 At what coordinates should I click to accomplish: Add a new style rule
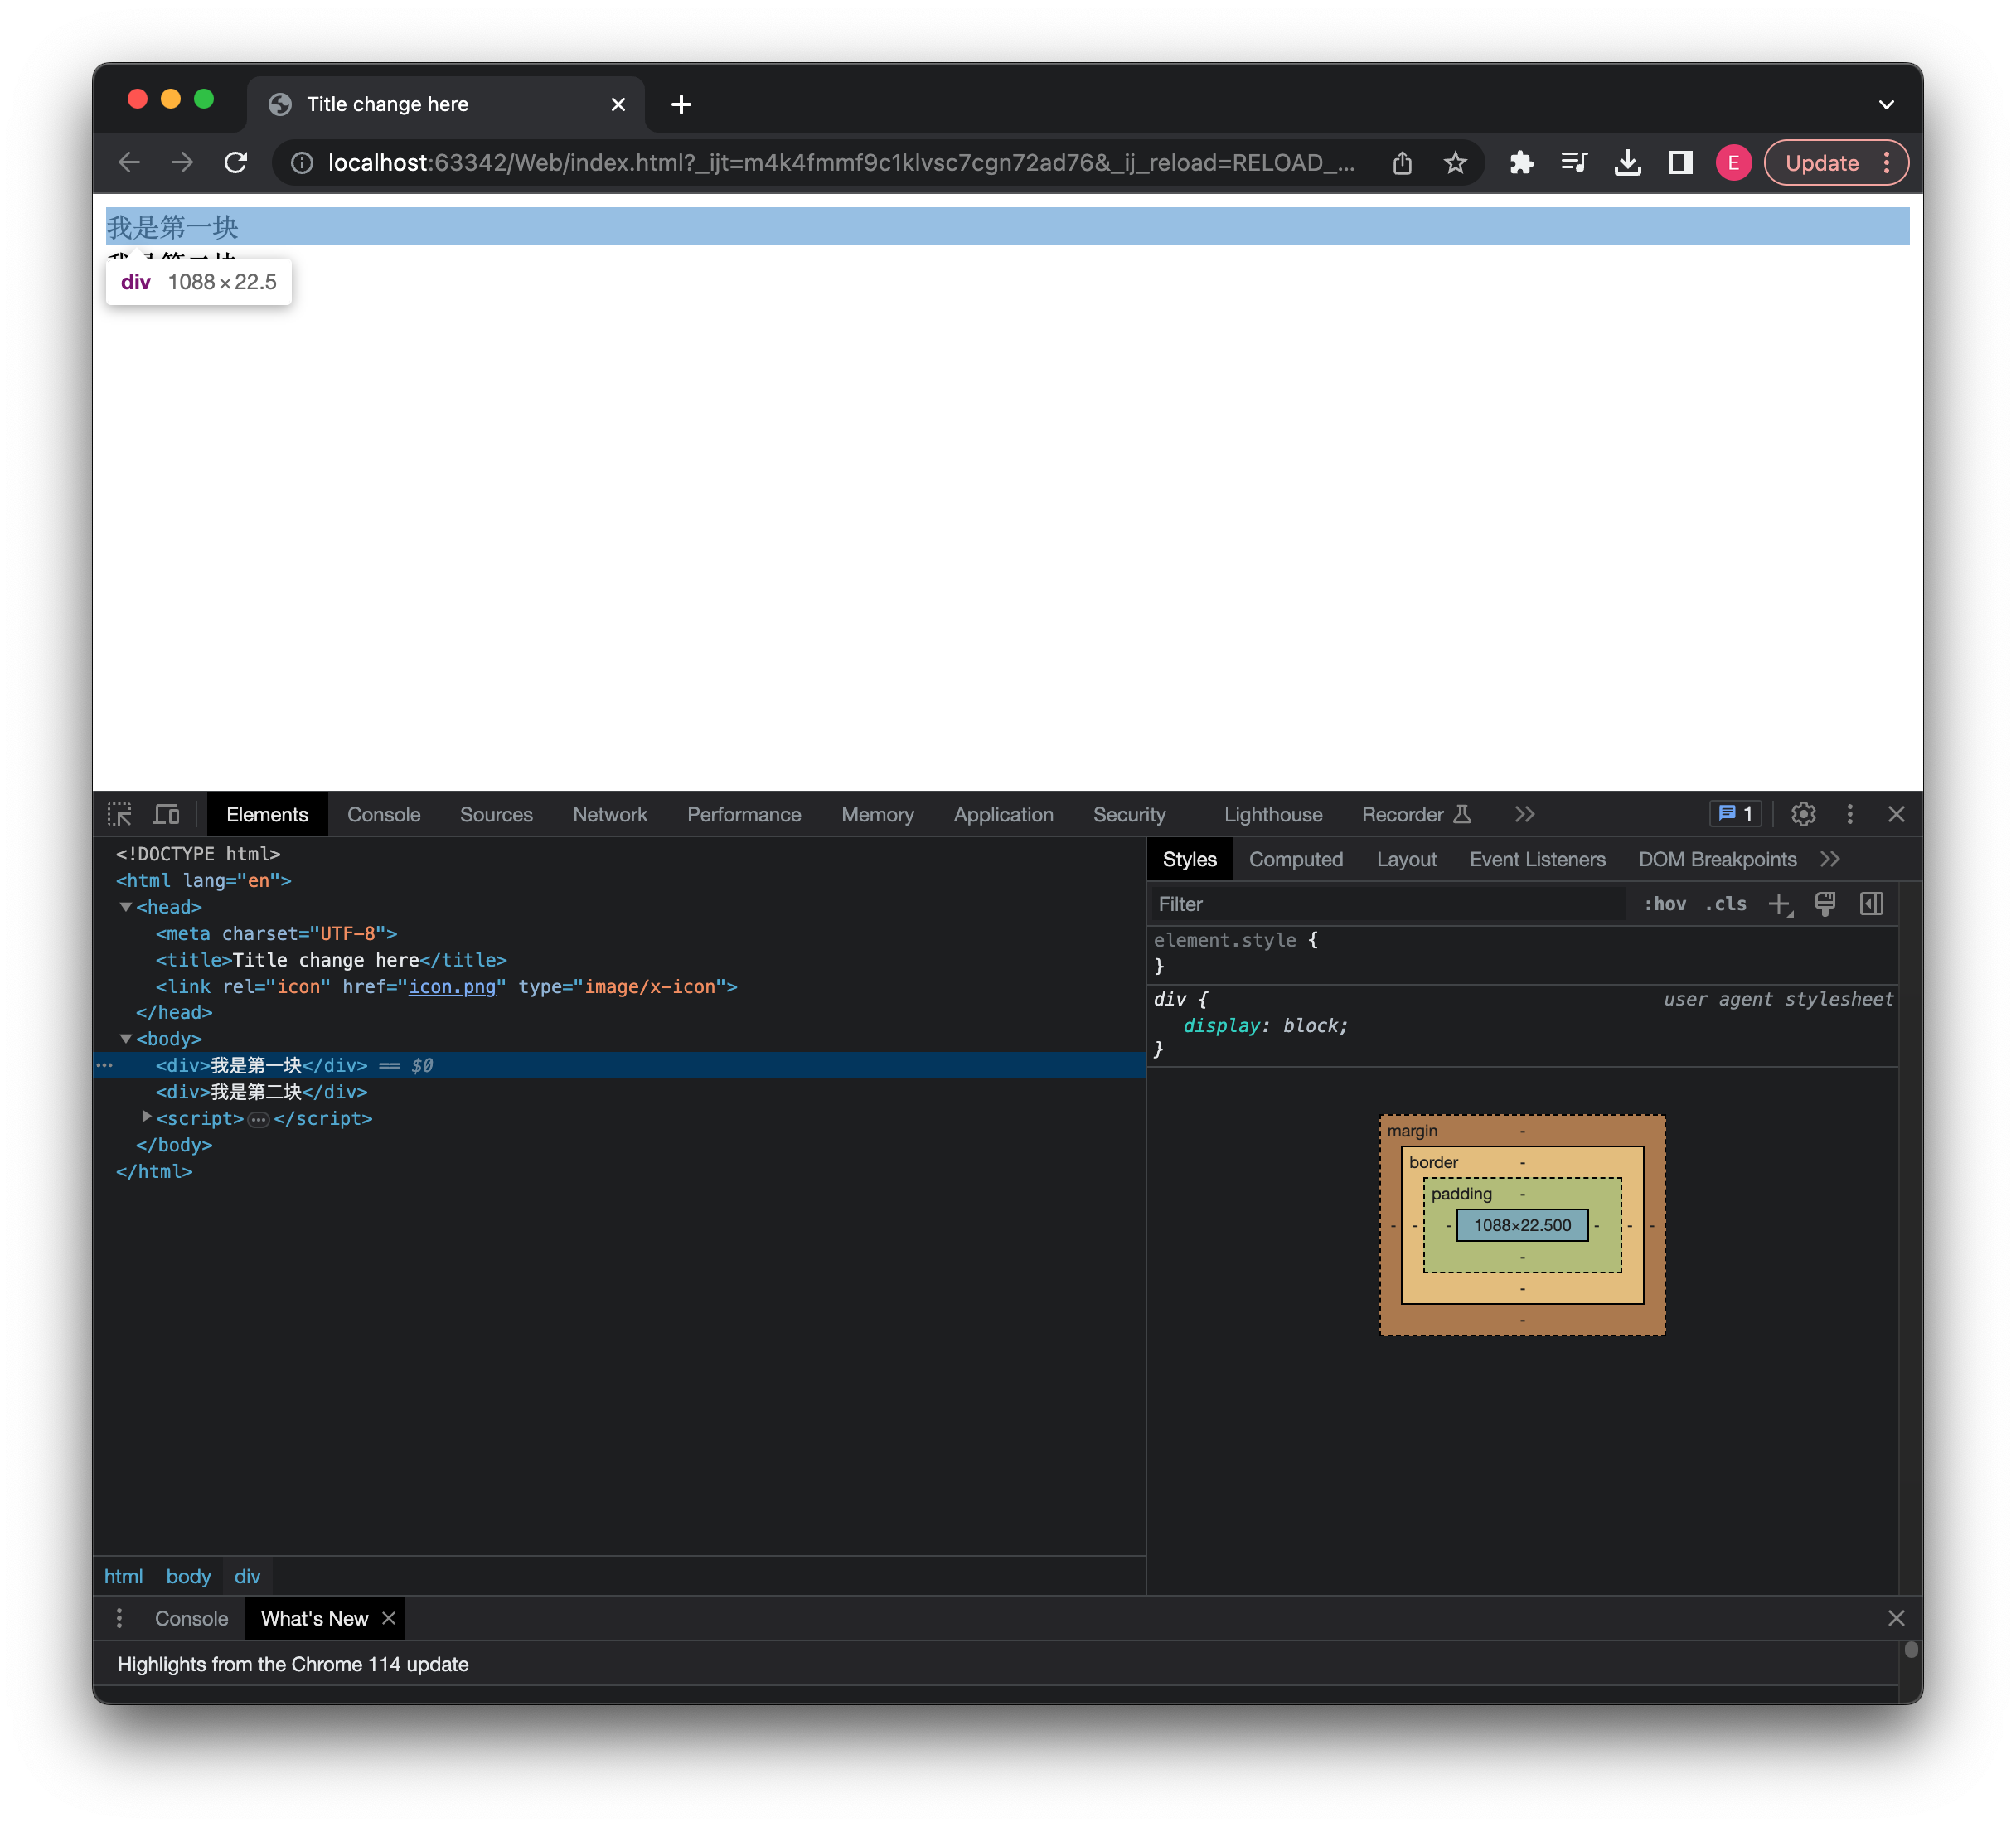coord(1780,904)
